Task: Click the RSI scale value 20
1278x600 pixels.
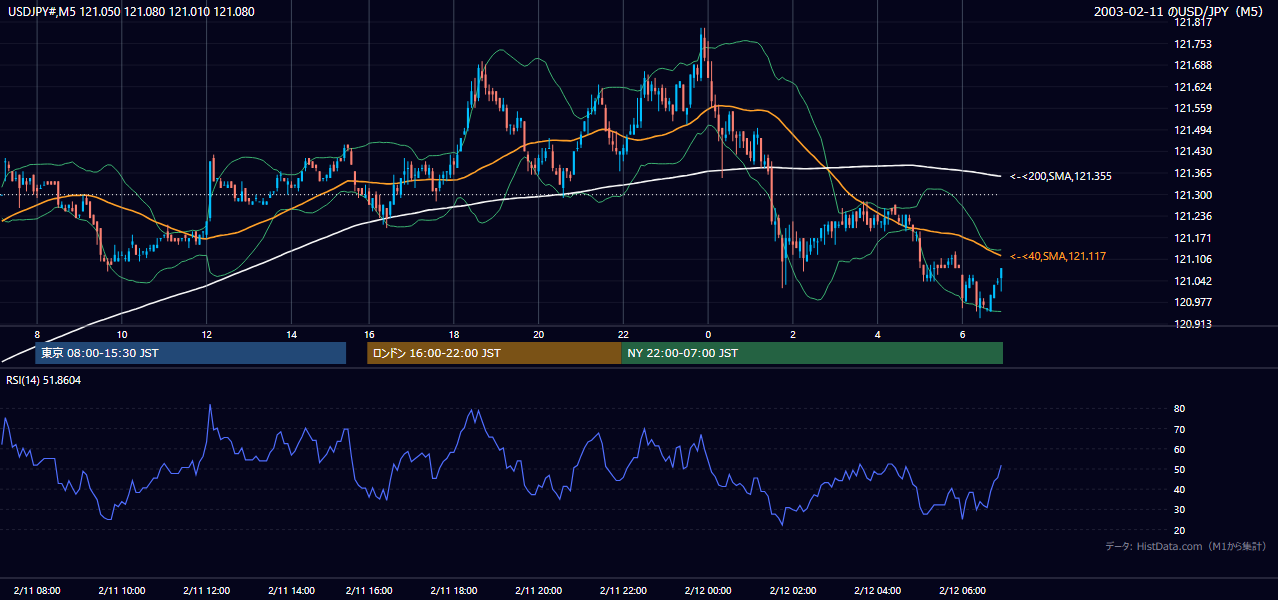Action: [1179, 530]
